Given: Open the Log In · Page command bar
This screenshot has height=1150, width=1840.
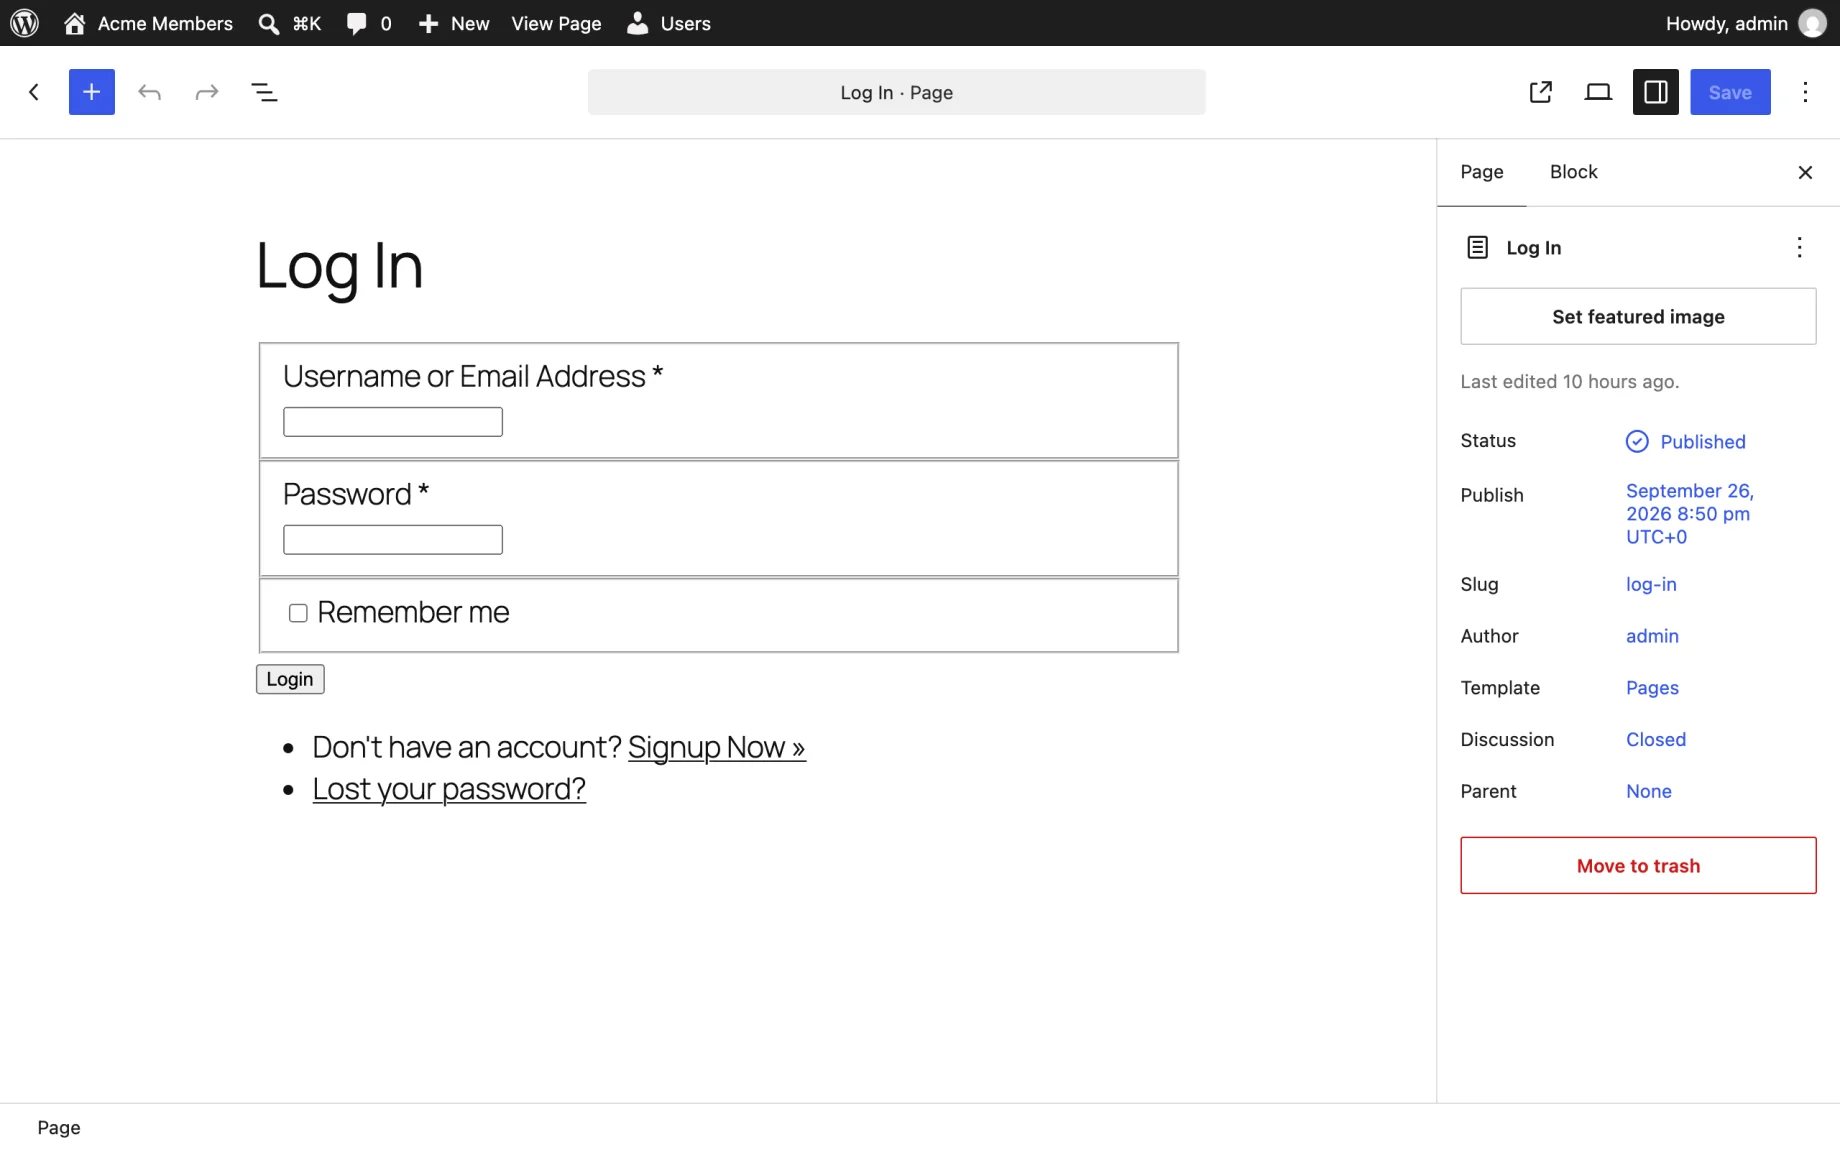Looking at the screenshot, I should tap(896, 92).
